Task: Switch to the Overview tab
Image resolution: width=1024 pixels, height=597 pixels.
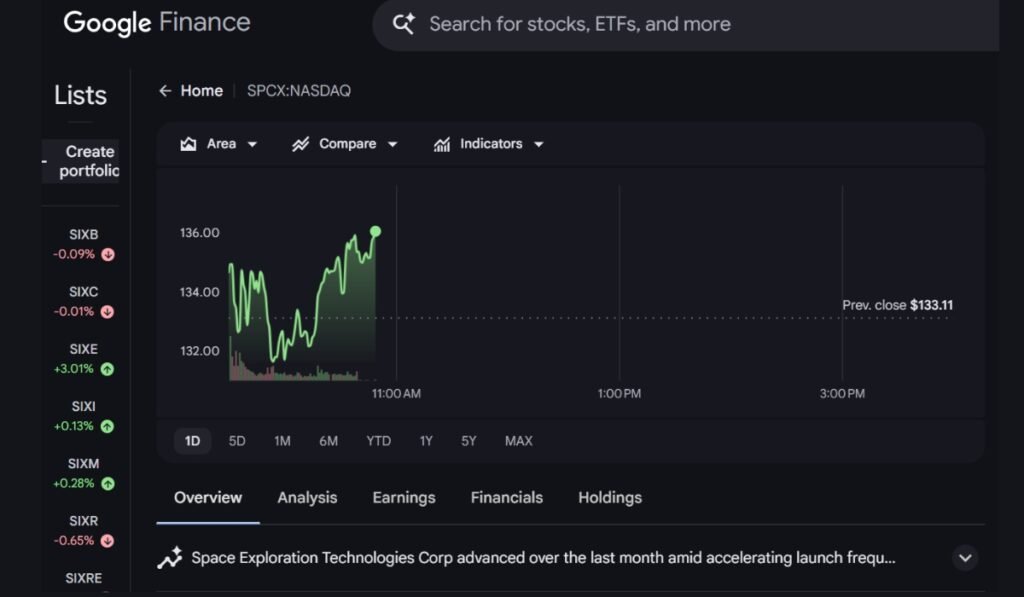Action: pyautogui.click(x=208, y=498)
